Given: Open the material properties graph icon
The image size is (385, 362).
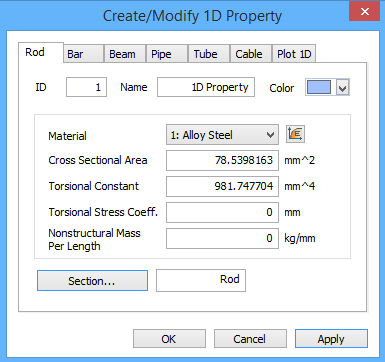Looking at the screenshot, I should point(295,134).
